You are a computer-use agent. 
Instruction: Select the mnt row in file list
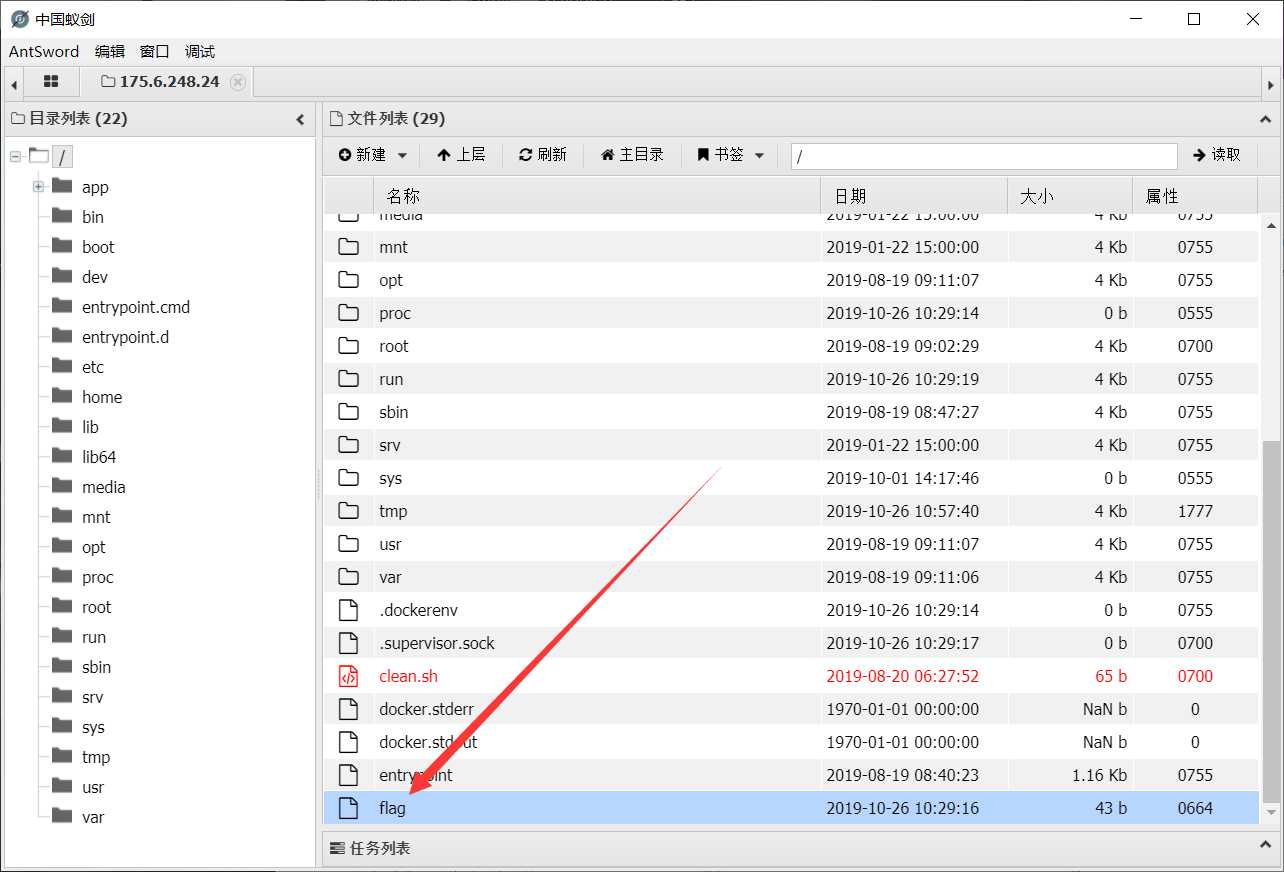(x=790, y=247)
